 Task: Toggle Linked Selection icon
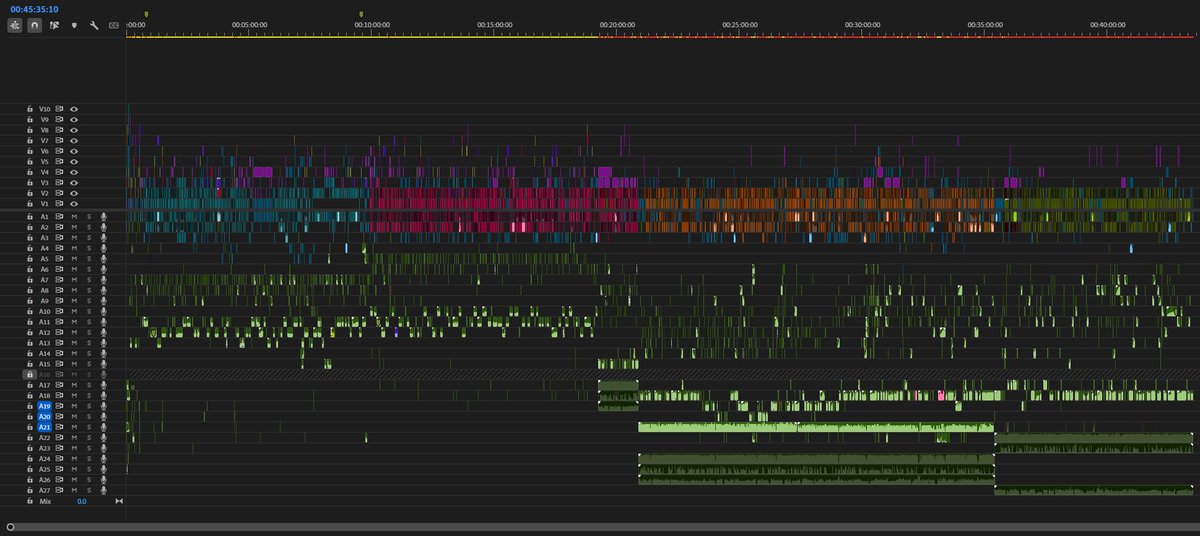coord(54,25)
